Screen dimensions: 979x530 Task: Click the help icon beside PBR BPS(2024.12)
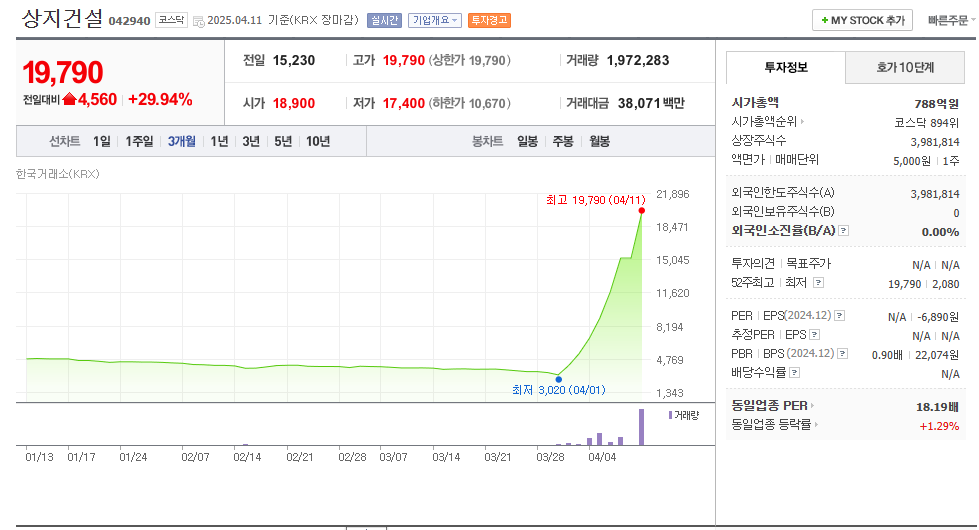(x=842, y=354)
